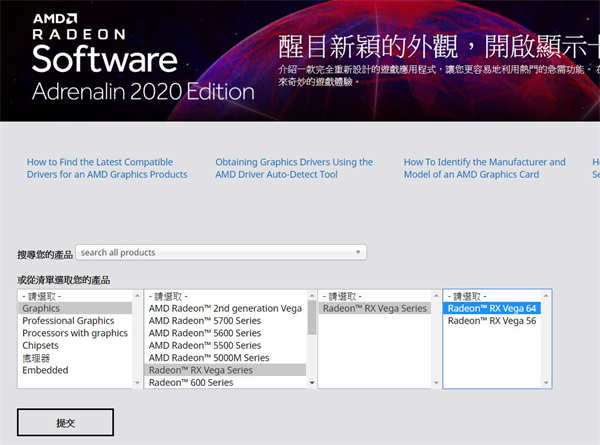Click down arrow of first list scrollbar
The height and width of the screenshot is (445, 600).
[x=137, y=382]
